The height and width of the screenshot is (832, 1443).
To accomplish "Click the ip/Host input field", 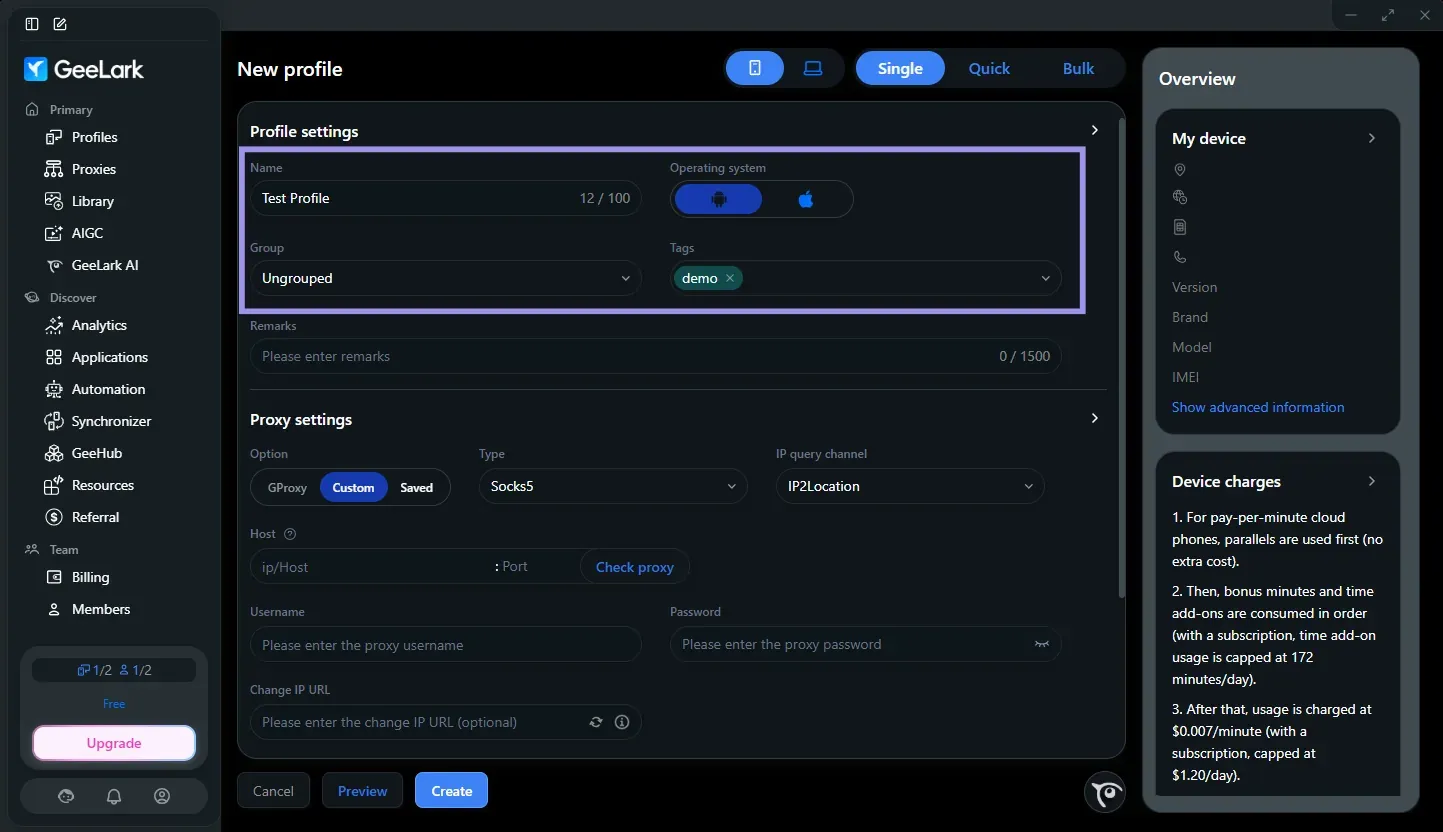I will point(370,567).
